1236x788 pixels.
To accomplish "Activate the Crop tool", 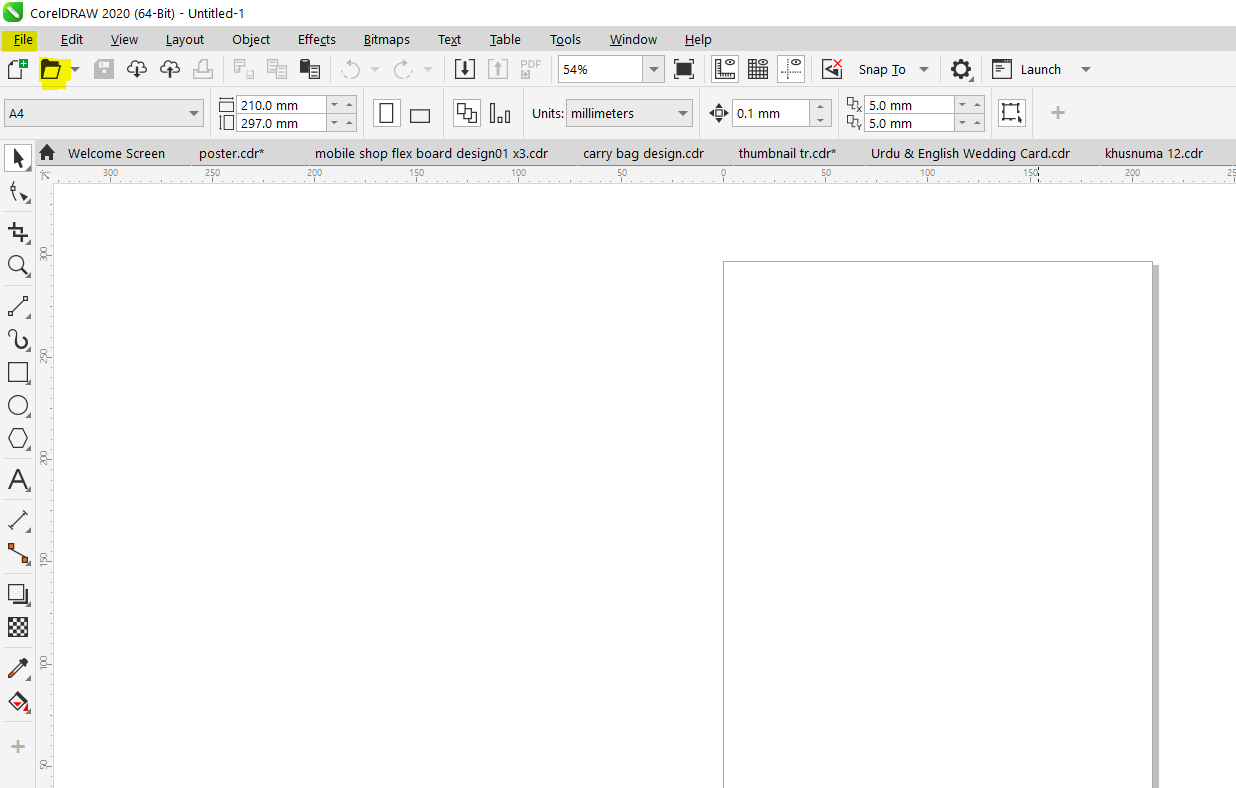I will point(17,232).
